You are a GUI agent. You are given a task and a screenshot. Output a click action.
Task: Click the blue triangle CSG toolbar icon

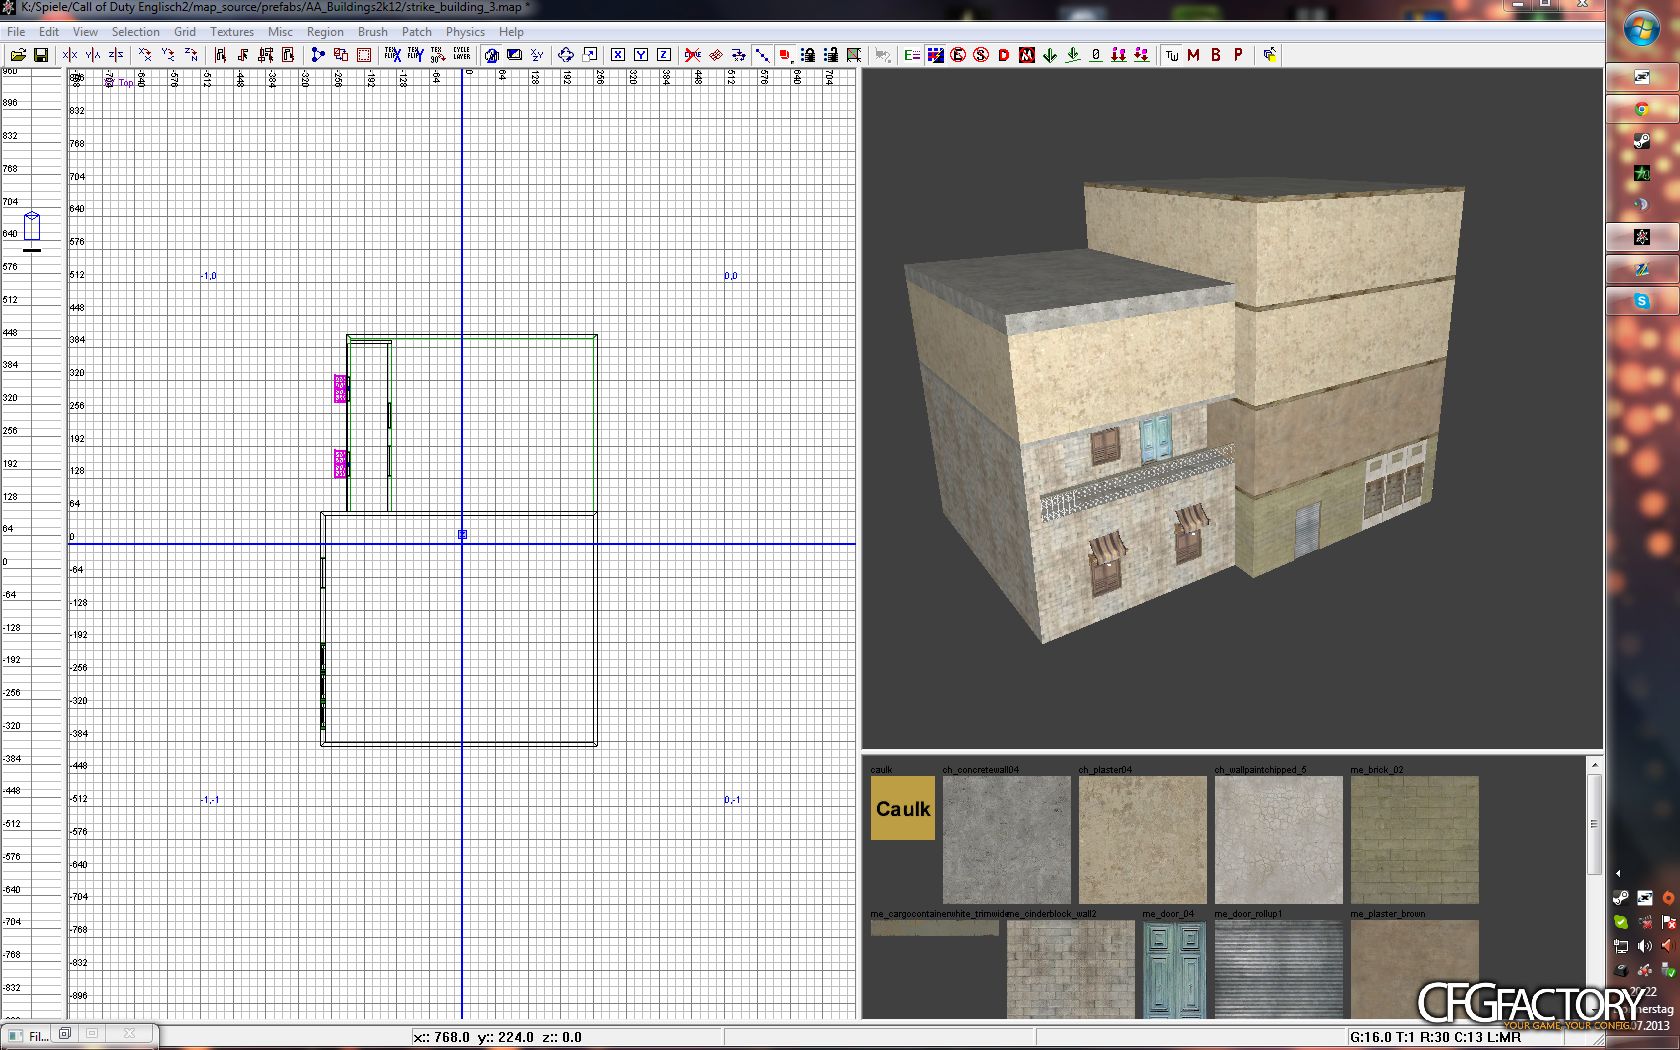point(318,55)
